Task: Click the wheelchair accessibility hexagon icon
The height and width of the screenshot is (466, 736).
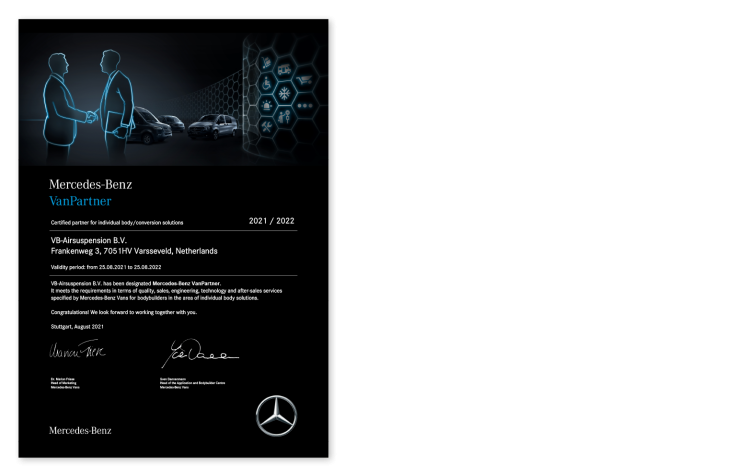Action: 267,84
